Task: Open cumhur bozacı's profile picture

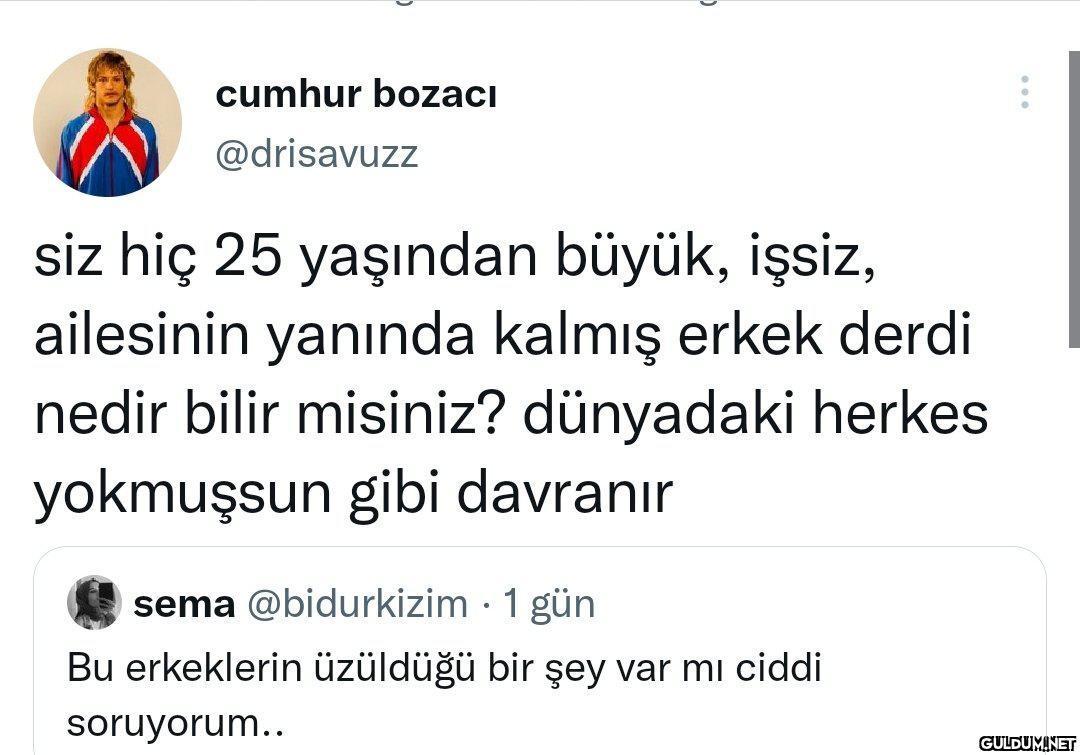Action: [x=107, y=123]
